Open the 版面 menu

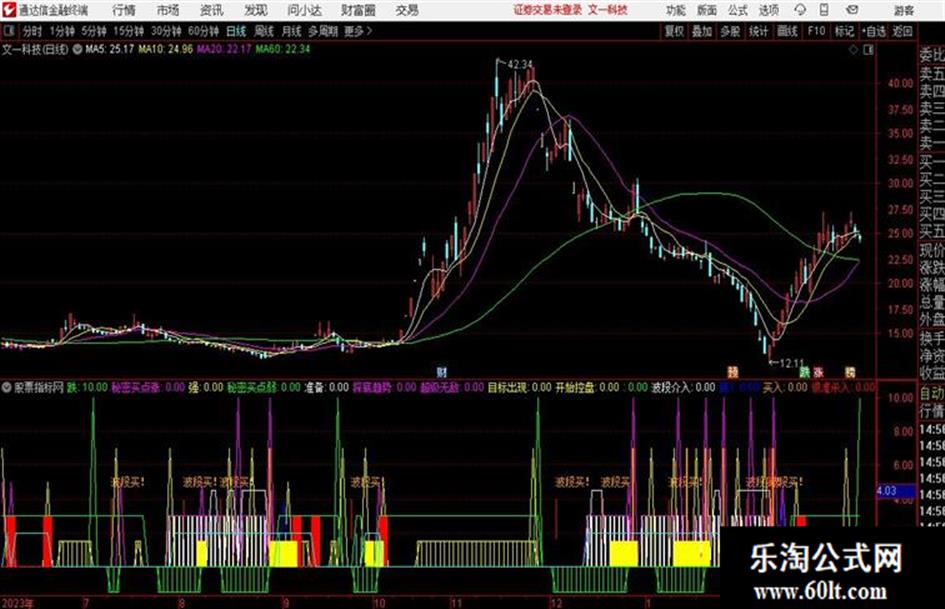(x=706, y=10)
